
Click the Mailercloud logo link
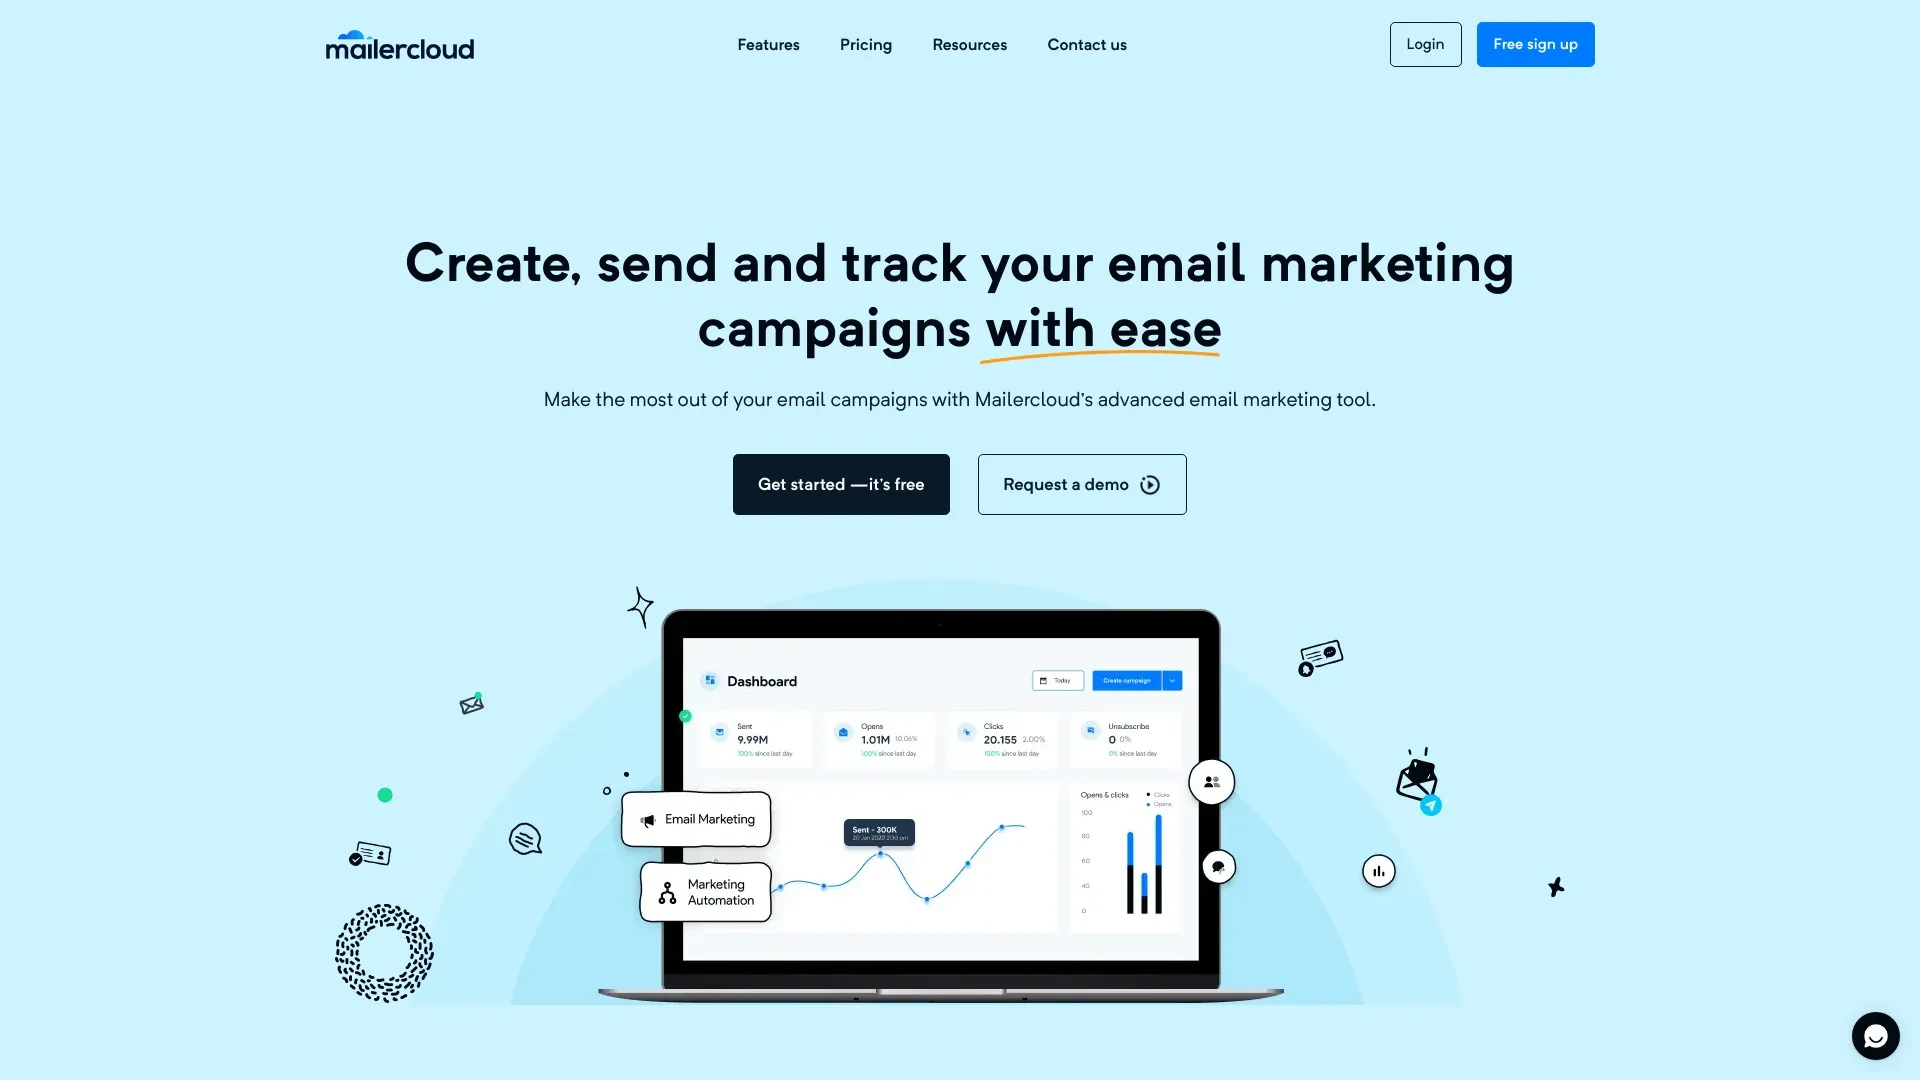(x=400, y=44)
